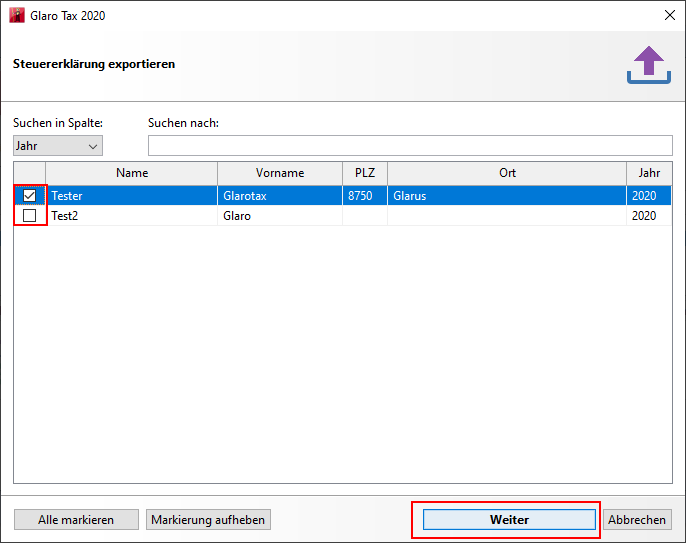Continue with the Weiter button
The height and width of the screenshot is (543, 686).
[509, 520]
